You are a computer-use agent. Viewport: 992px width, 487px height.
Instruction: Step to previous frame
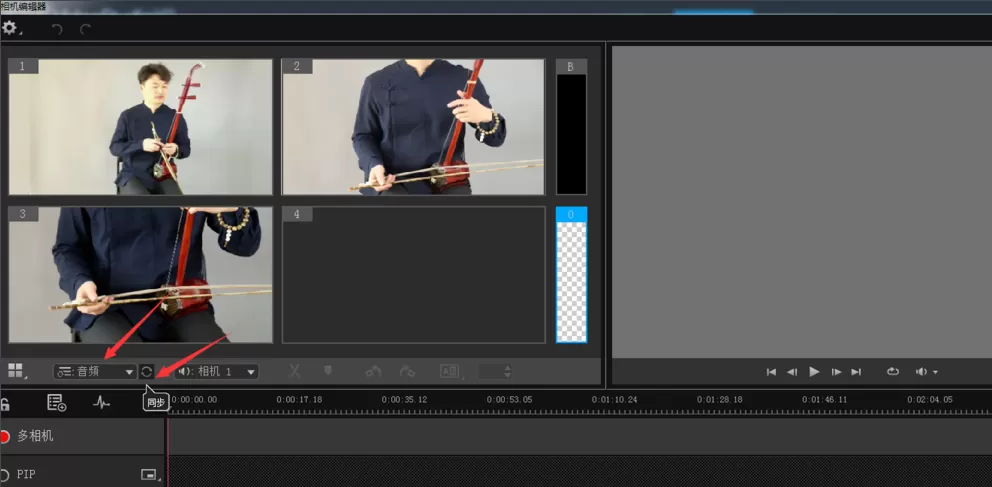(x=792, y=372)
